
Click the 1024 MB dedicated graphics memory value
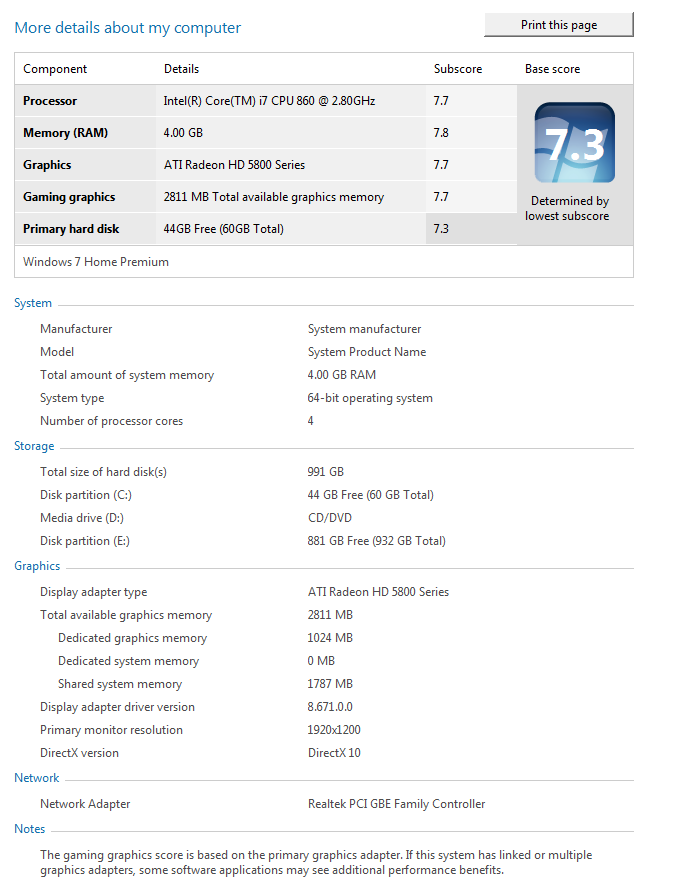(x=330, y=638)
